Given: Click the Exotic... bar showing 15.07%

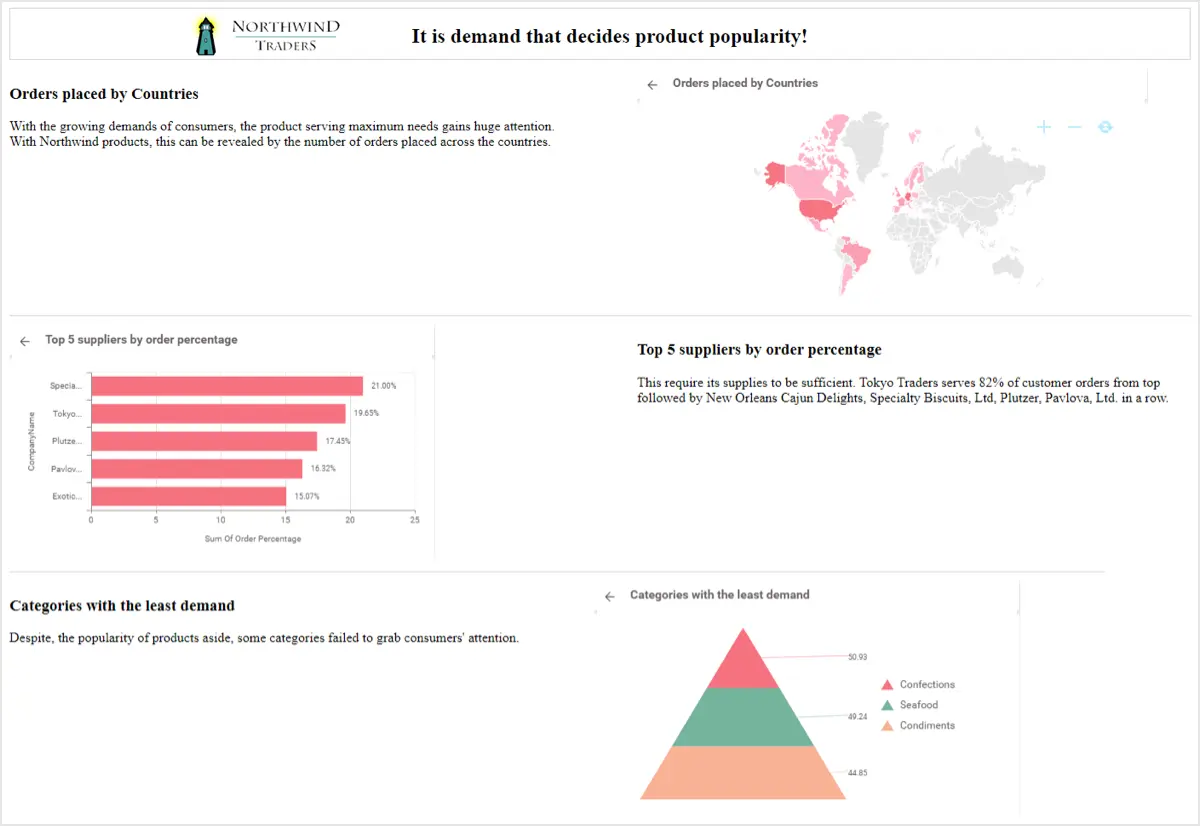Looking at the screenshot, I should [188, 496].
